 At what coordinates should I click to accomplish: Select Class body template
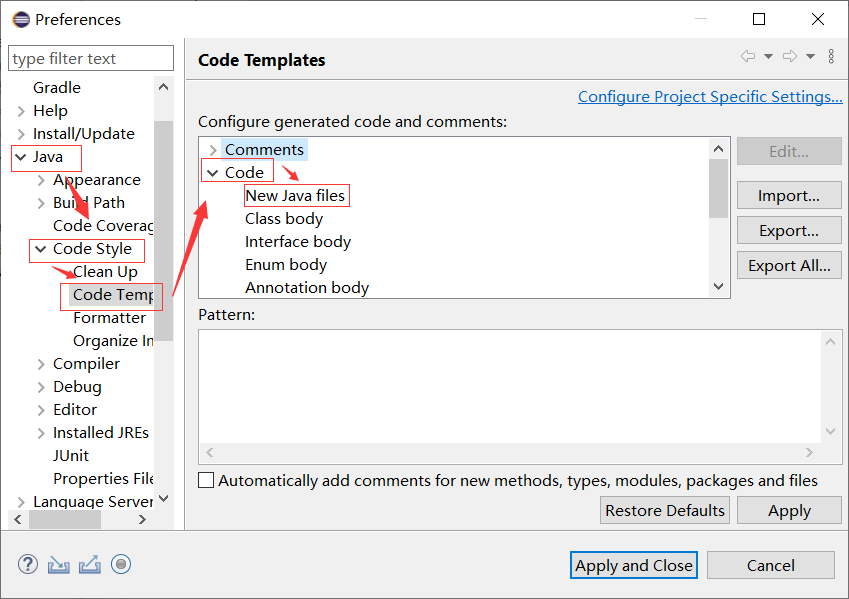click(284, 219)
